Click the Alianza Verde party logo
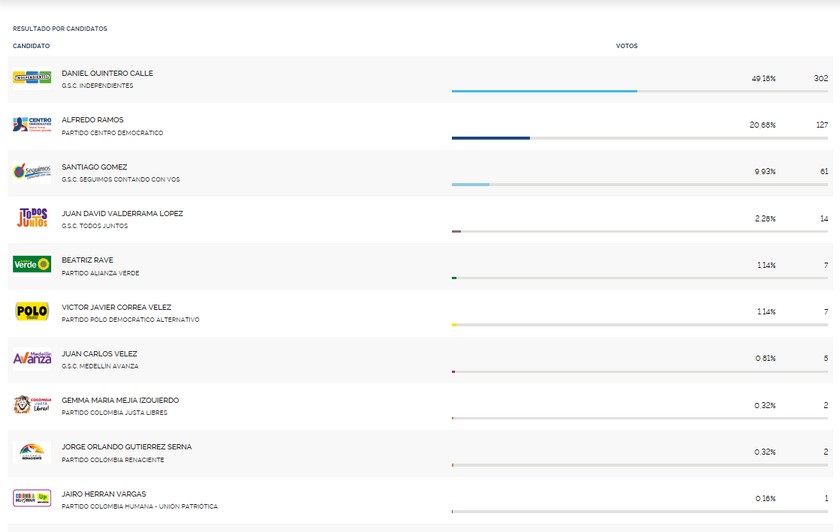The height and width of the screenshot is (532, 840). point(32,264)
